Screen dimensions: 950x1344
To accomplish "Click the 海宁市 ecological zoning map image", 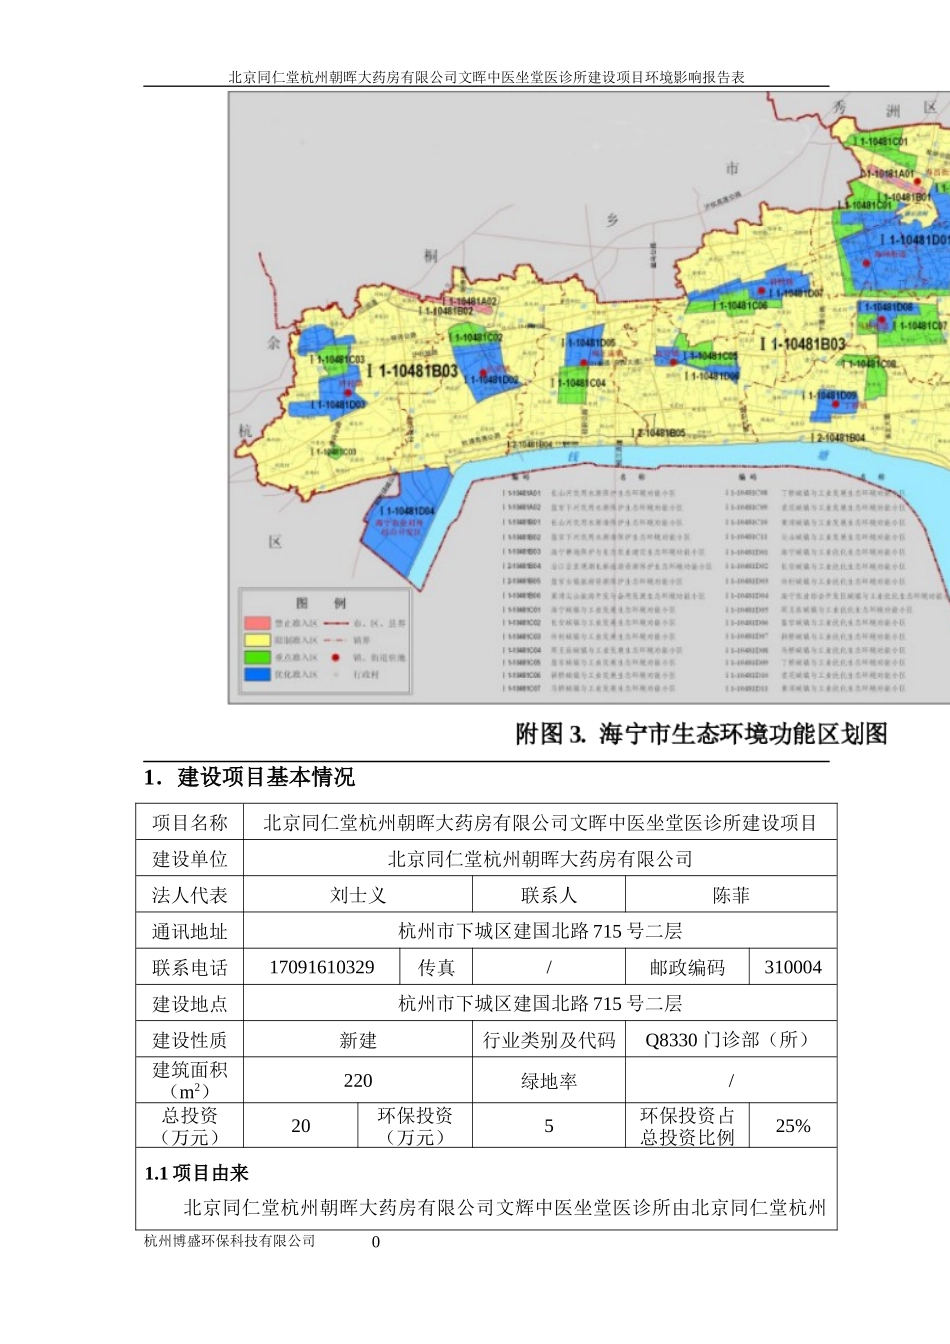I will [x=589, y=398].
